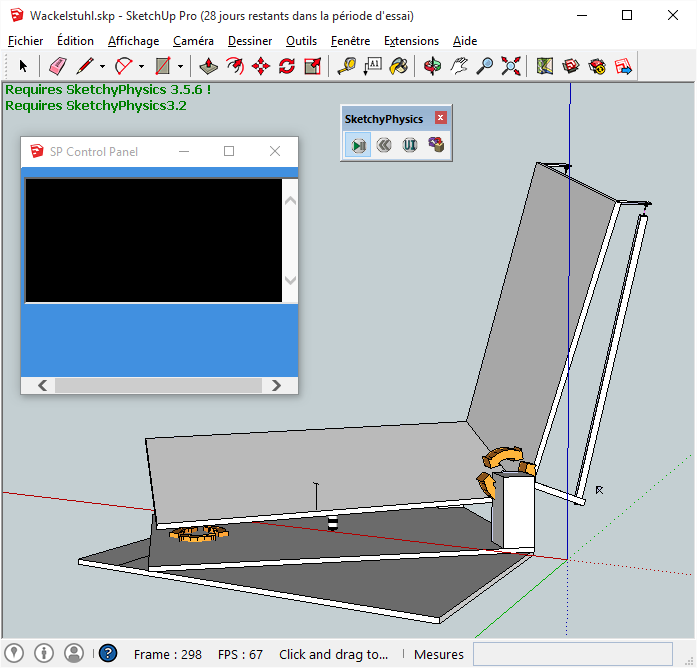Activate the Offset tool
This screenshot has height=668, width=697.
tap(235, 66)
